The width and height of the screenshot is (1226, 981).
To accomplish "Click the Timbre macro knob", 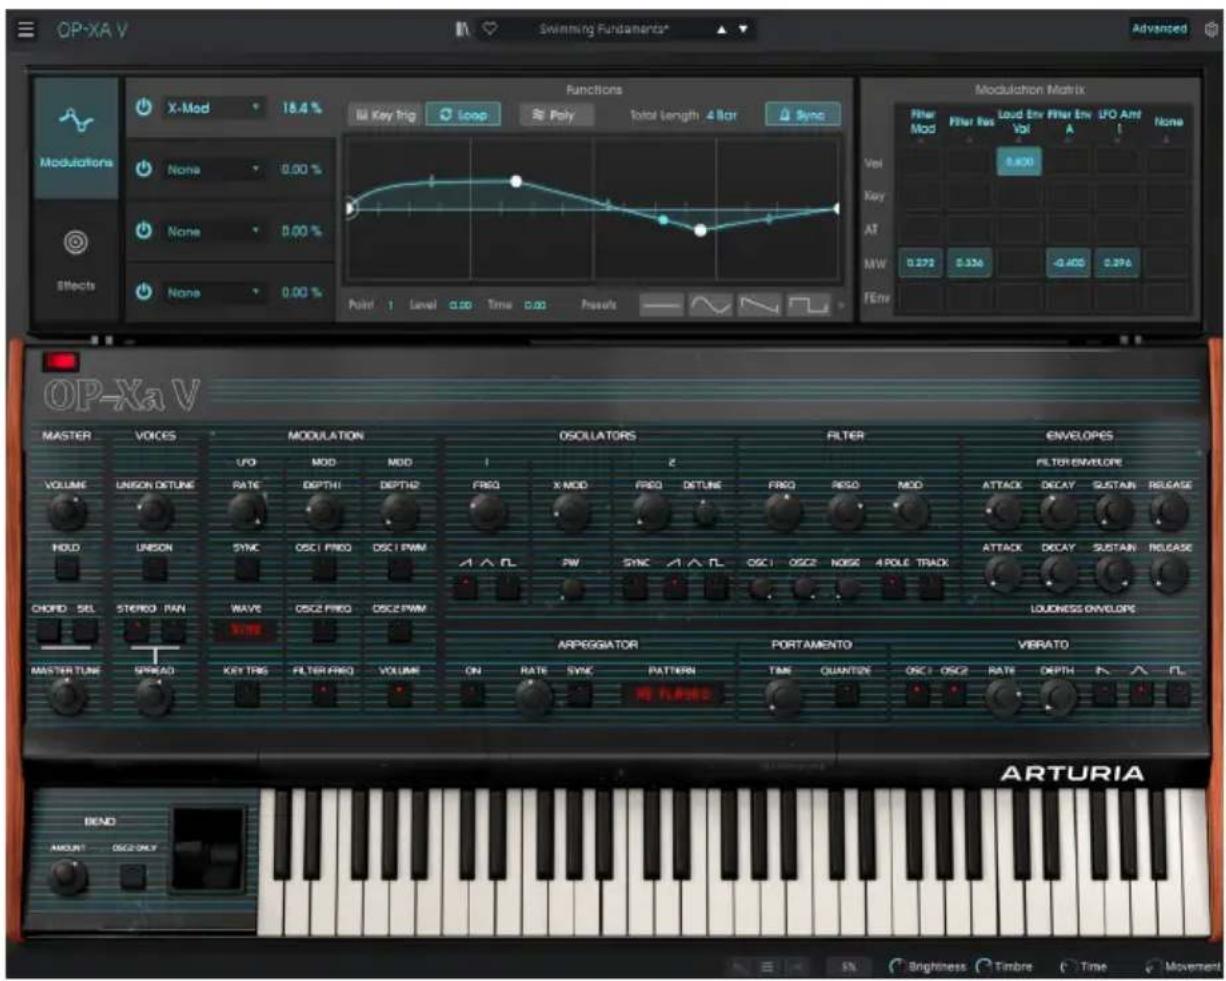I will click(x=982, y=967).
